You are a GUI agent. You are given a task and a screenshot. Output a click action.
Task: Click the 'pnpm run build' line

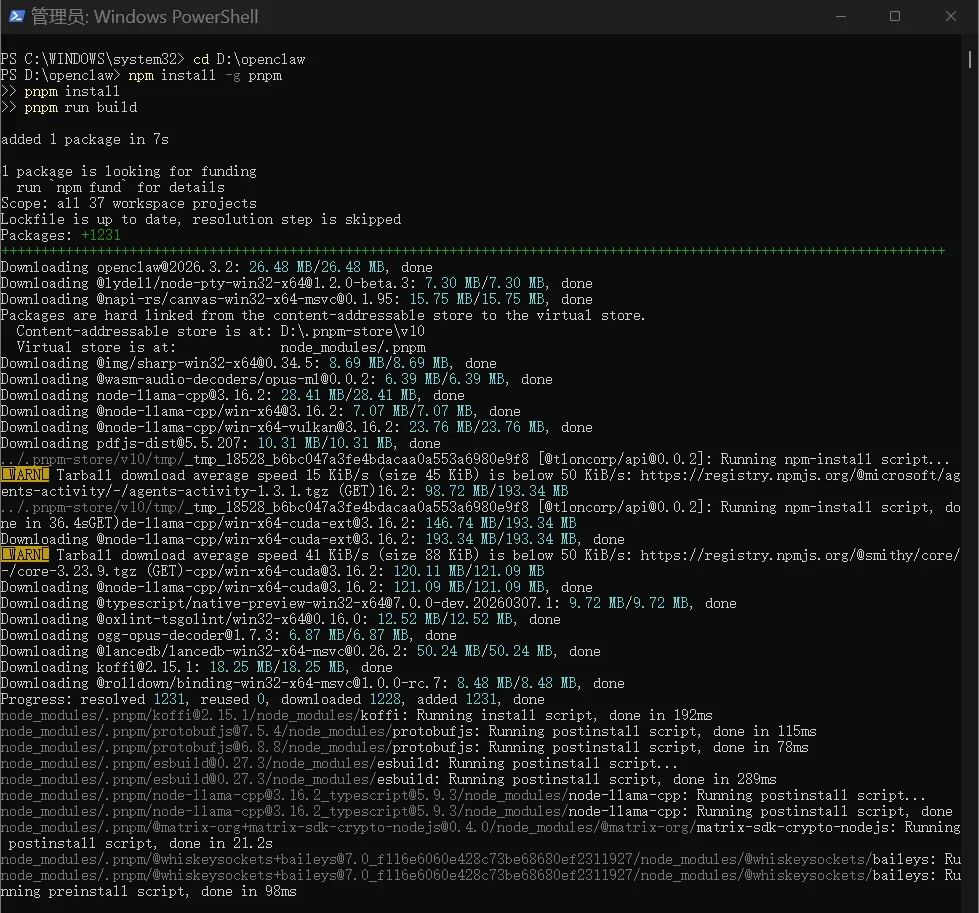pyautogui.click(x=69, y=107)
